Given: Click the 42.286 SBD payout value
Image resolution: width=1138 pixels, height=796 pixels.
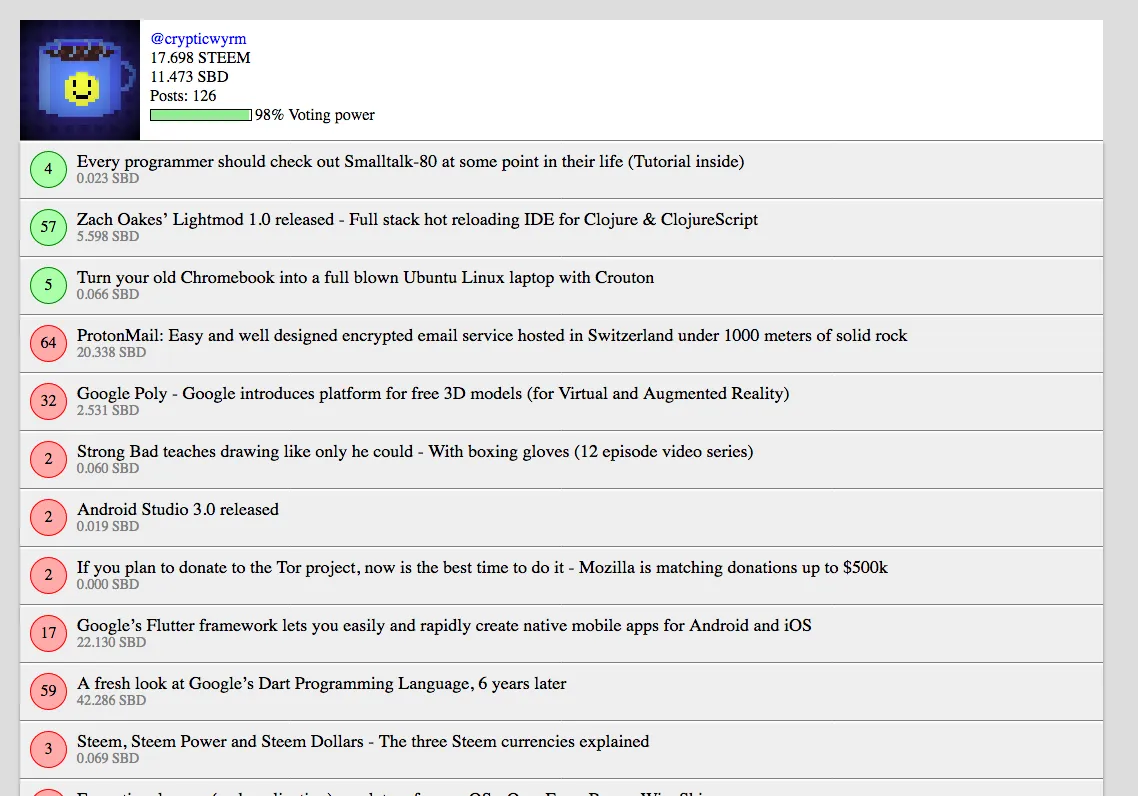Looking at the screenshot, I should 112,700.
